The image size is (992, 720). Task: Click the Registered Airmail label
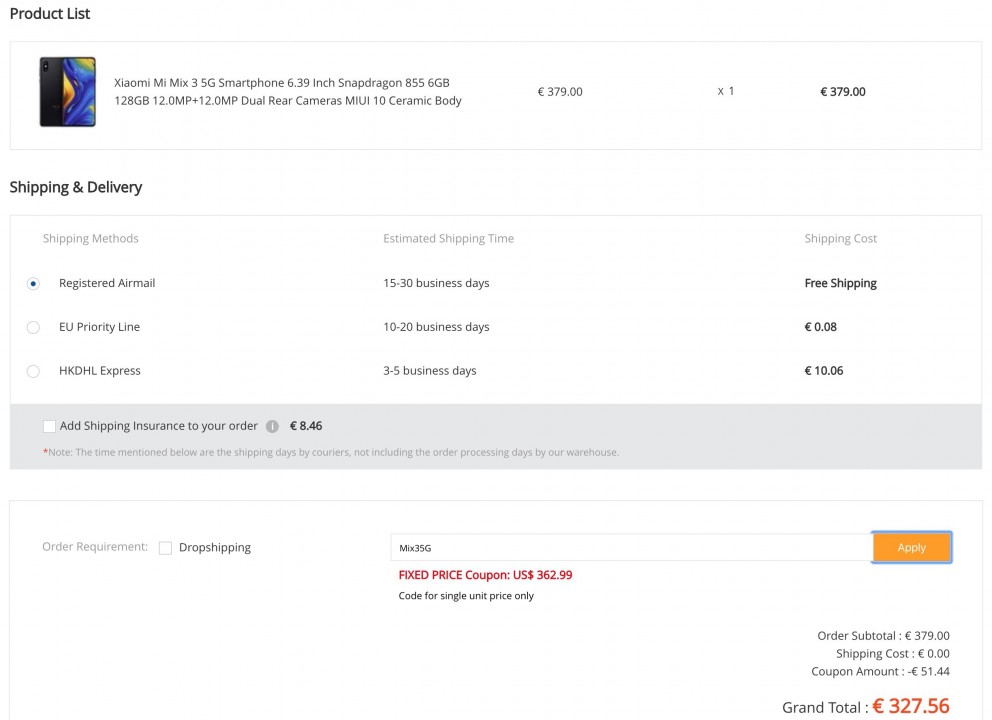tap(107, 283)
